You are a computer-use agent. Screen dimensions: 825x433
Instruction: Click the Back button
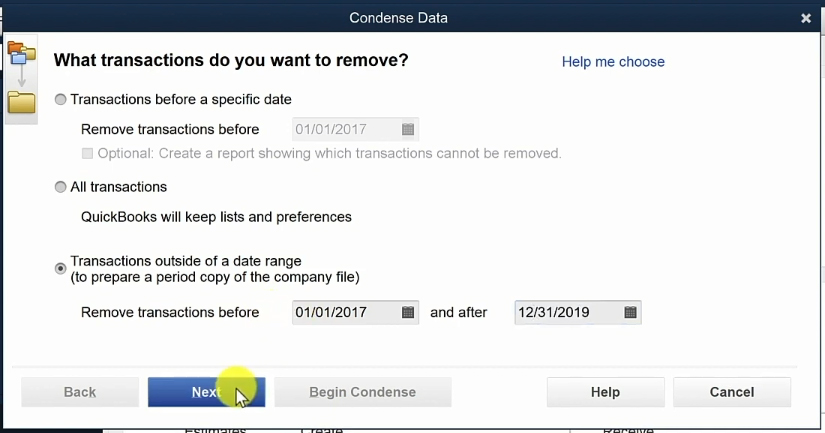pyautogui.click(x=80, y=392)
